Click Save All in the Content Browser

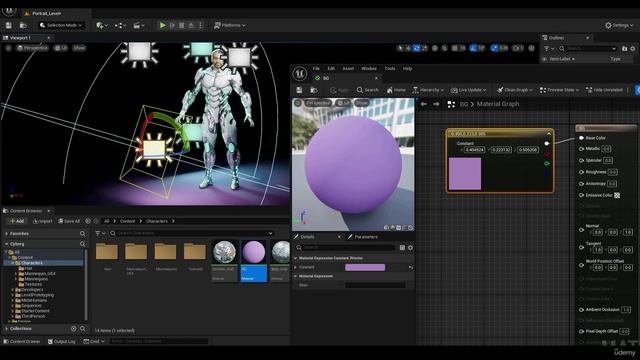pos(69,221)
